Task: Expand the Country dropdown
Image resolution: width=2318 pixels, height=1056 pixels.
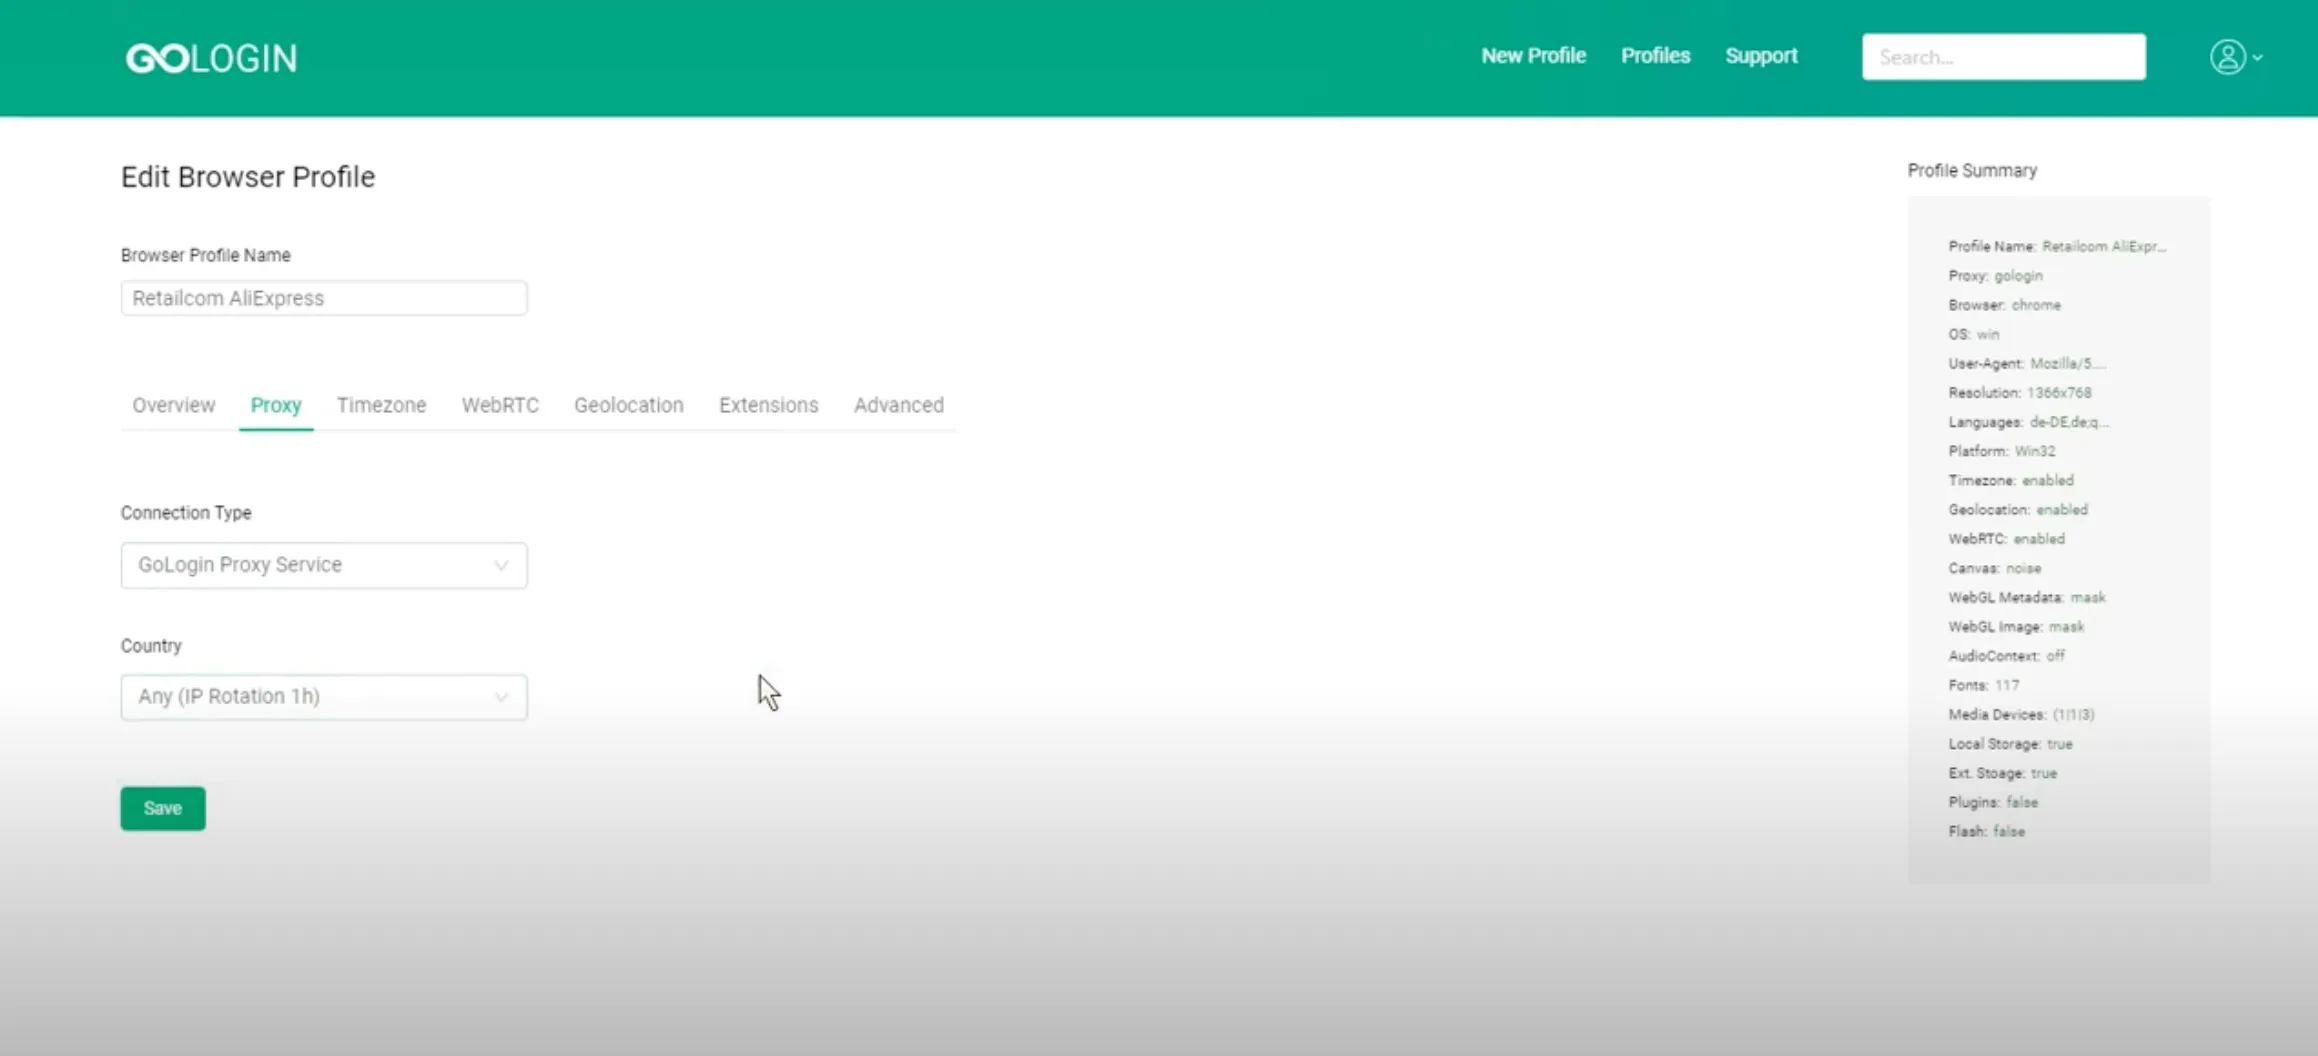Action: point(324,697)
